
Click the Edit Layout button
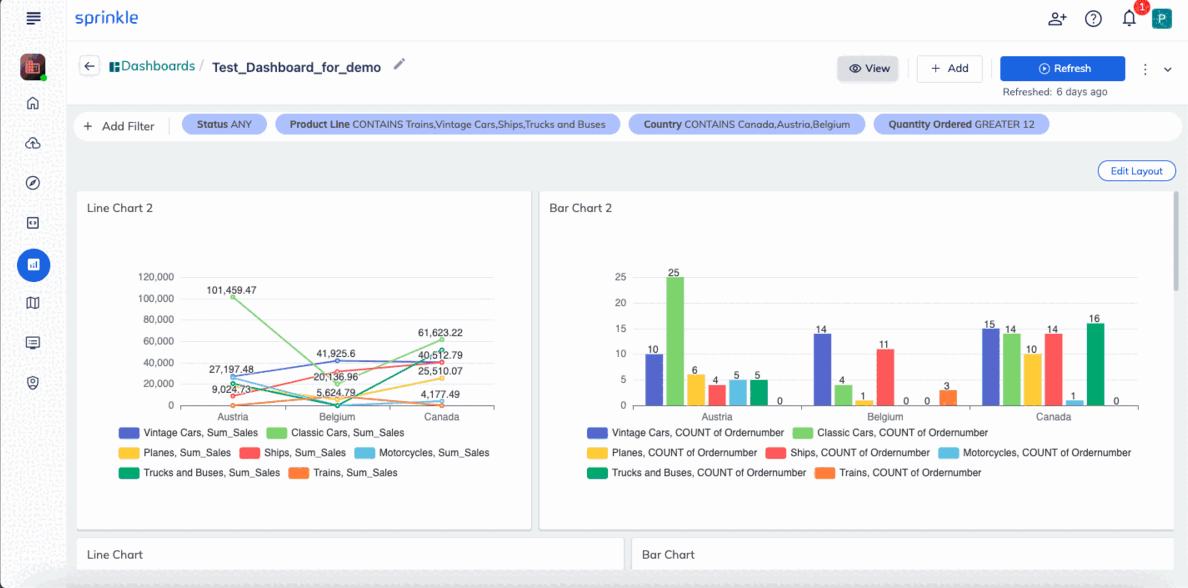[x=1136, y=171]
